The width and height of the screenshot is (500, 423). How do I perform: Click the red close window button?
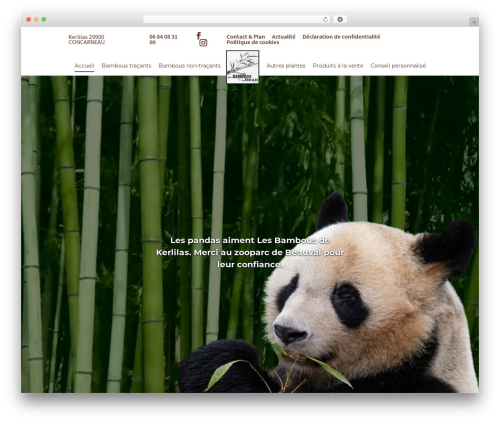coord(29,20)
